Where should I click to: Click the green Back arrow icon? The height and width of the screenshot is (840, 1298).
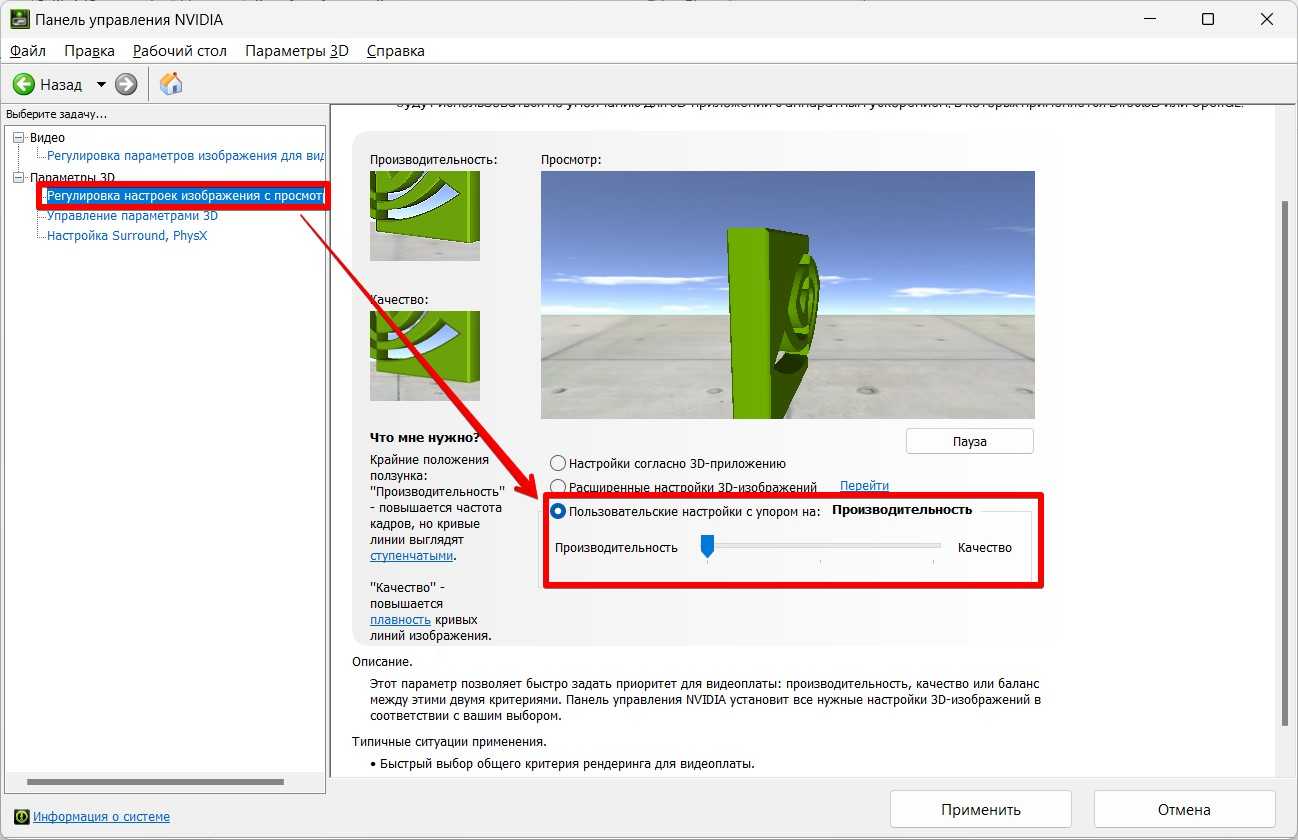click(x=23, y=84)
